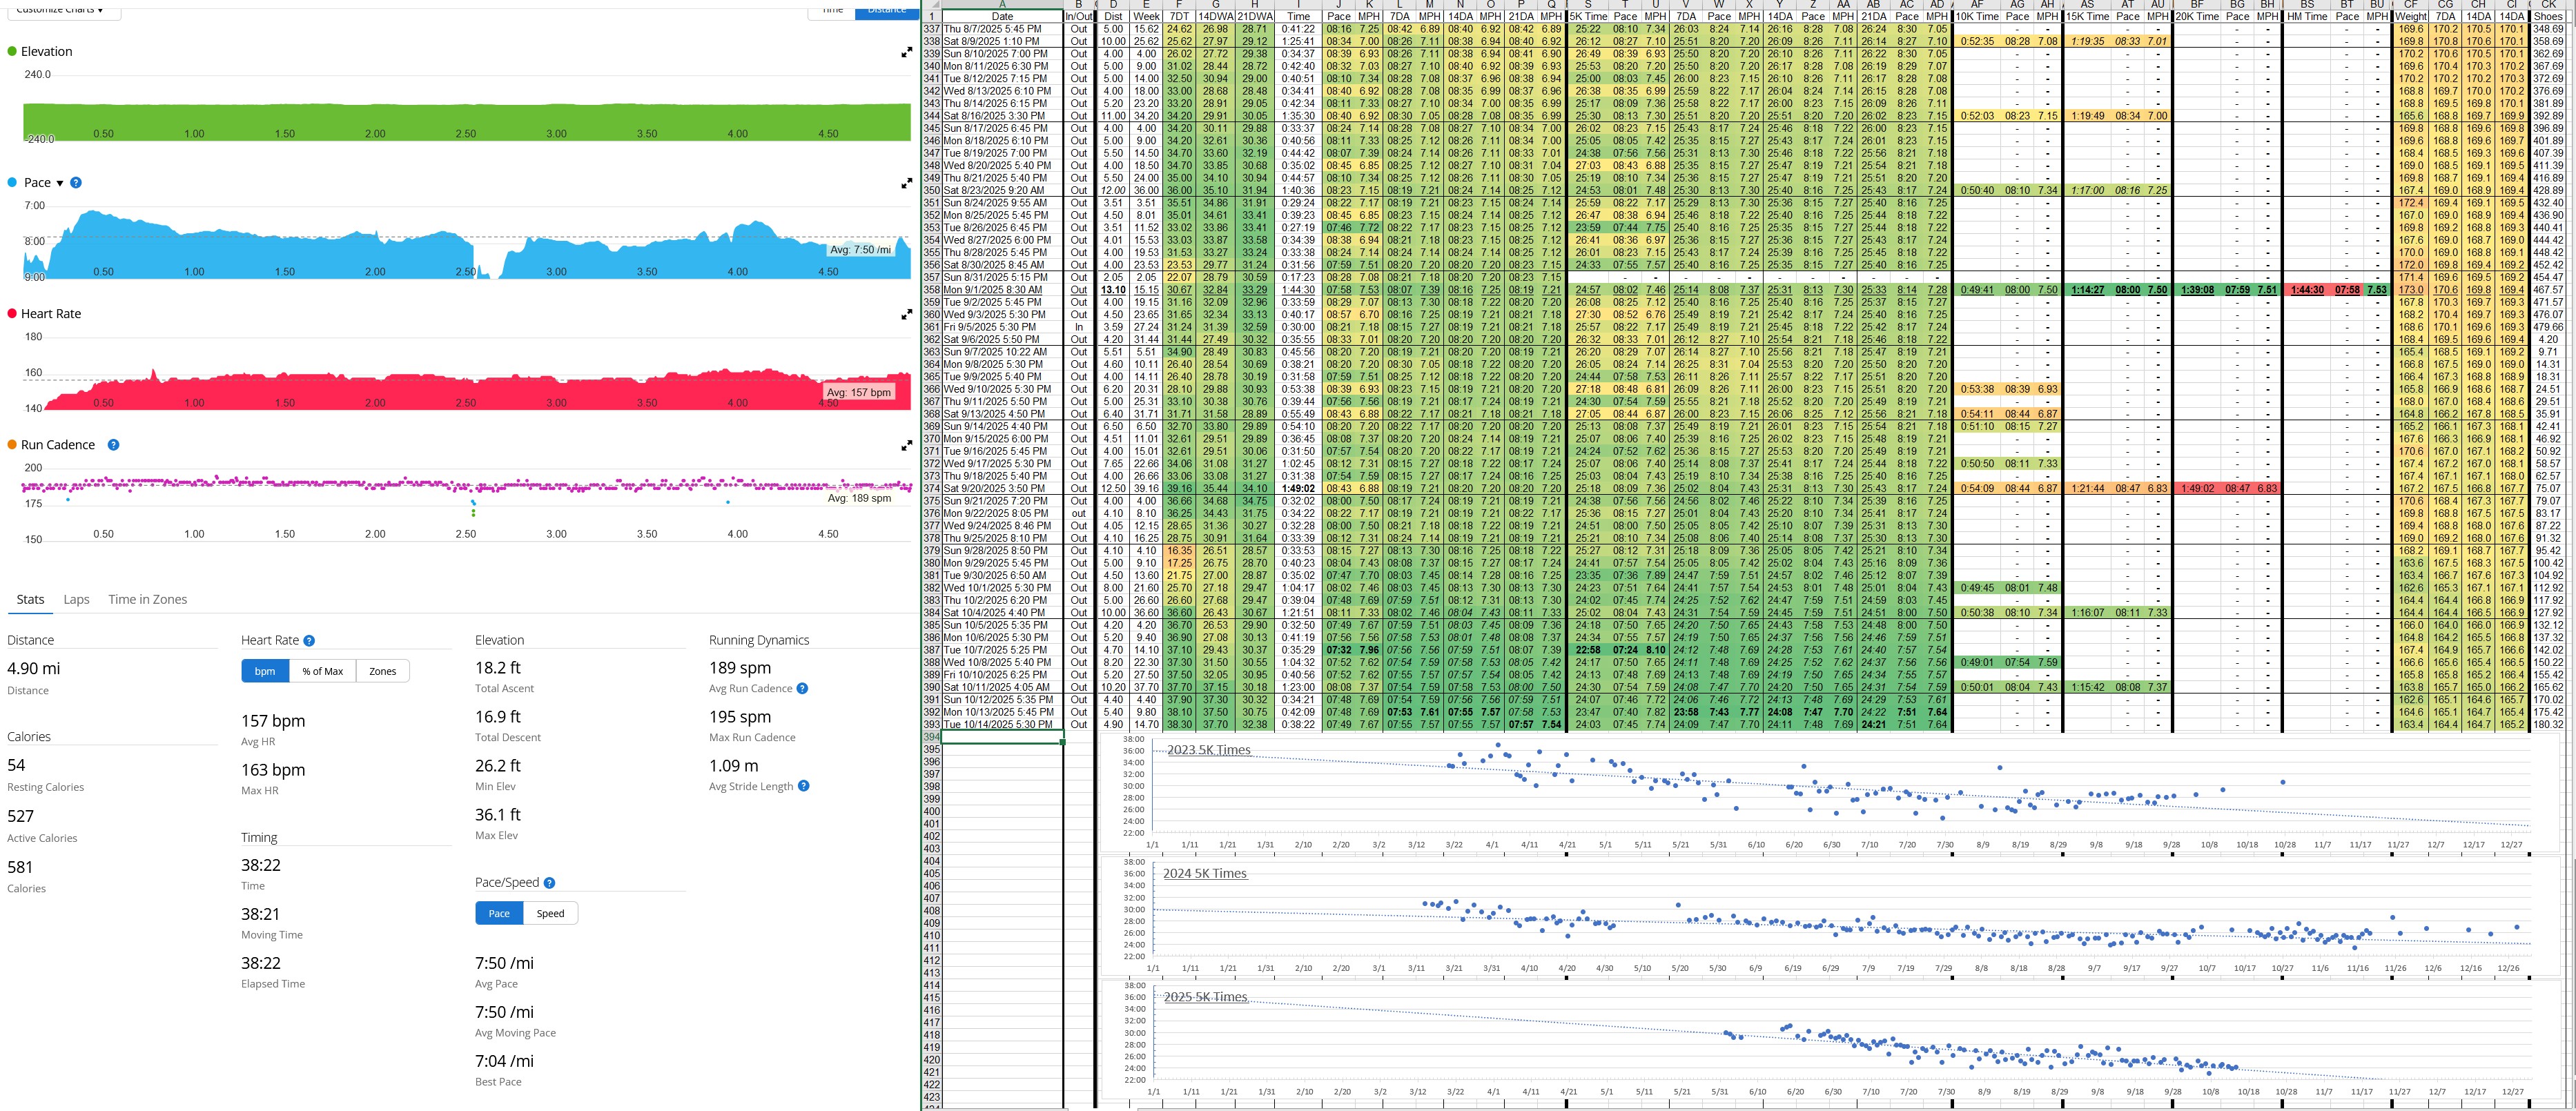
Task: Expand the Pace chart to fullscreen
Action: point(906,183)
